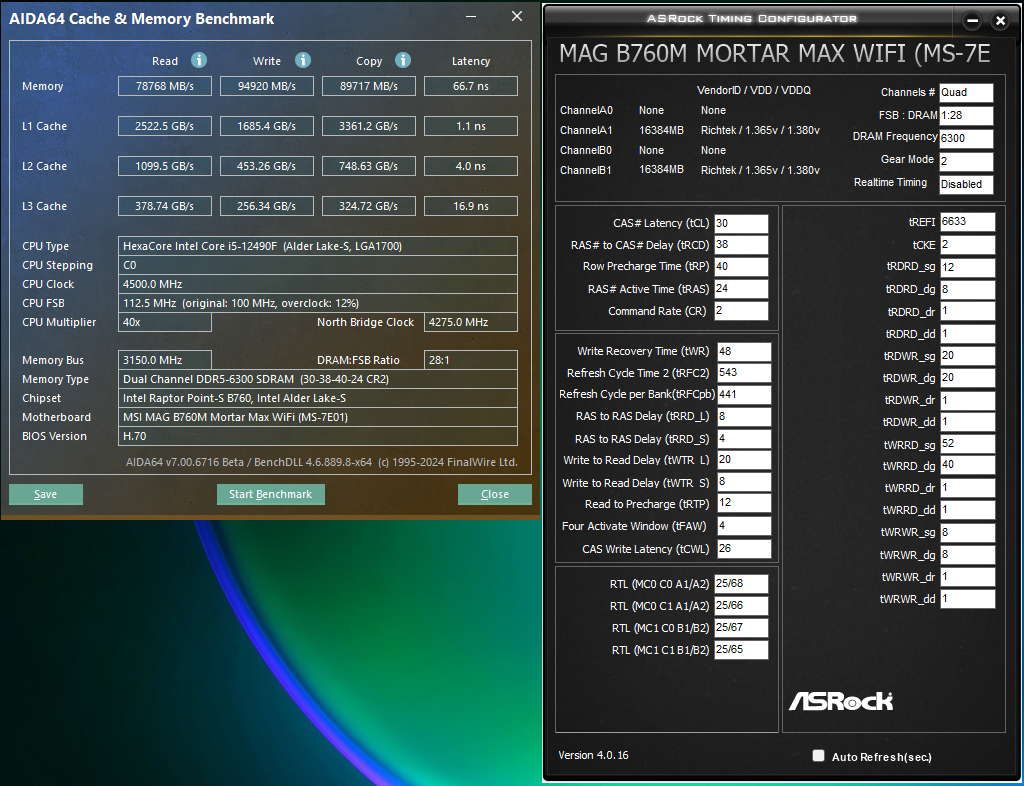Click the RTL (MC0 C1 A1/A2) field

point(741,606)
